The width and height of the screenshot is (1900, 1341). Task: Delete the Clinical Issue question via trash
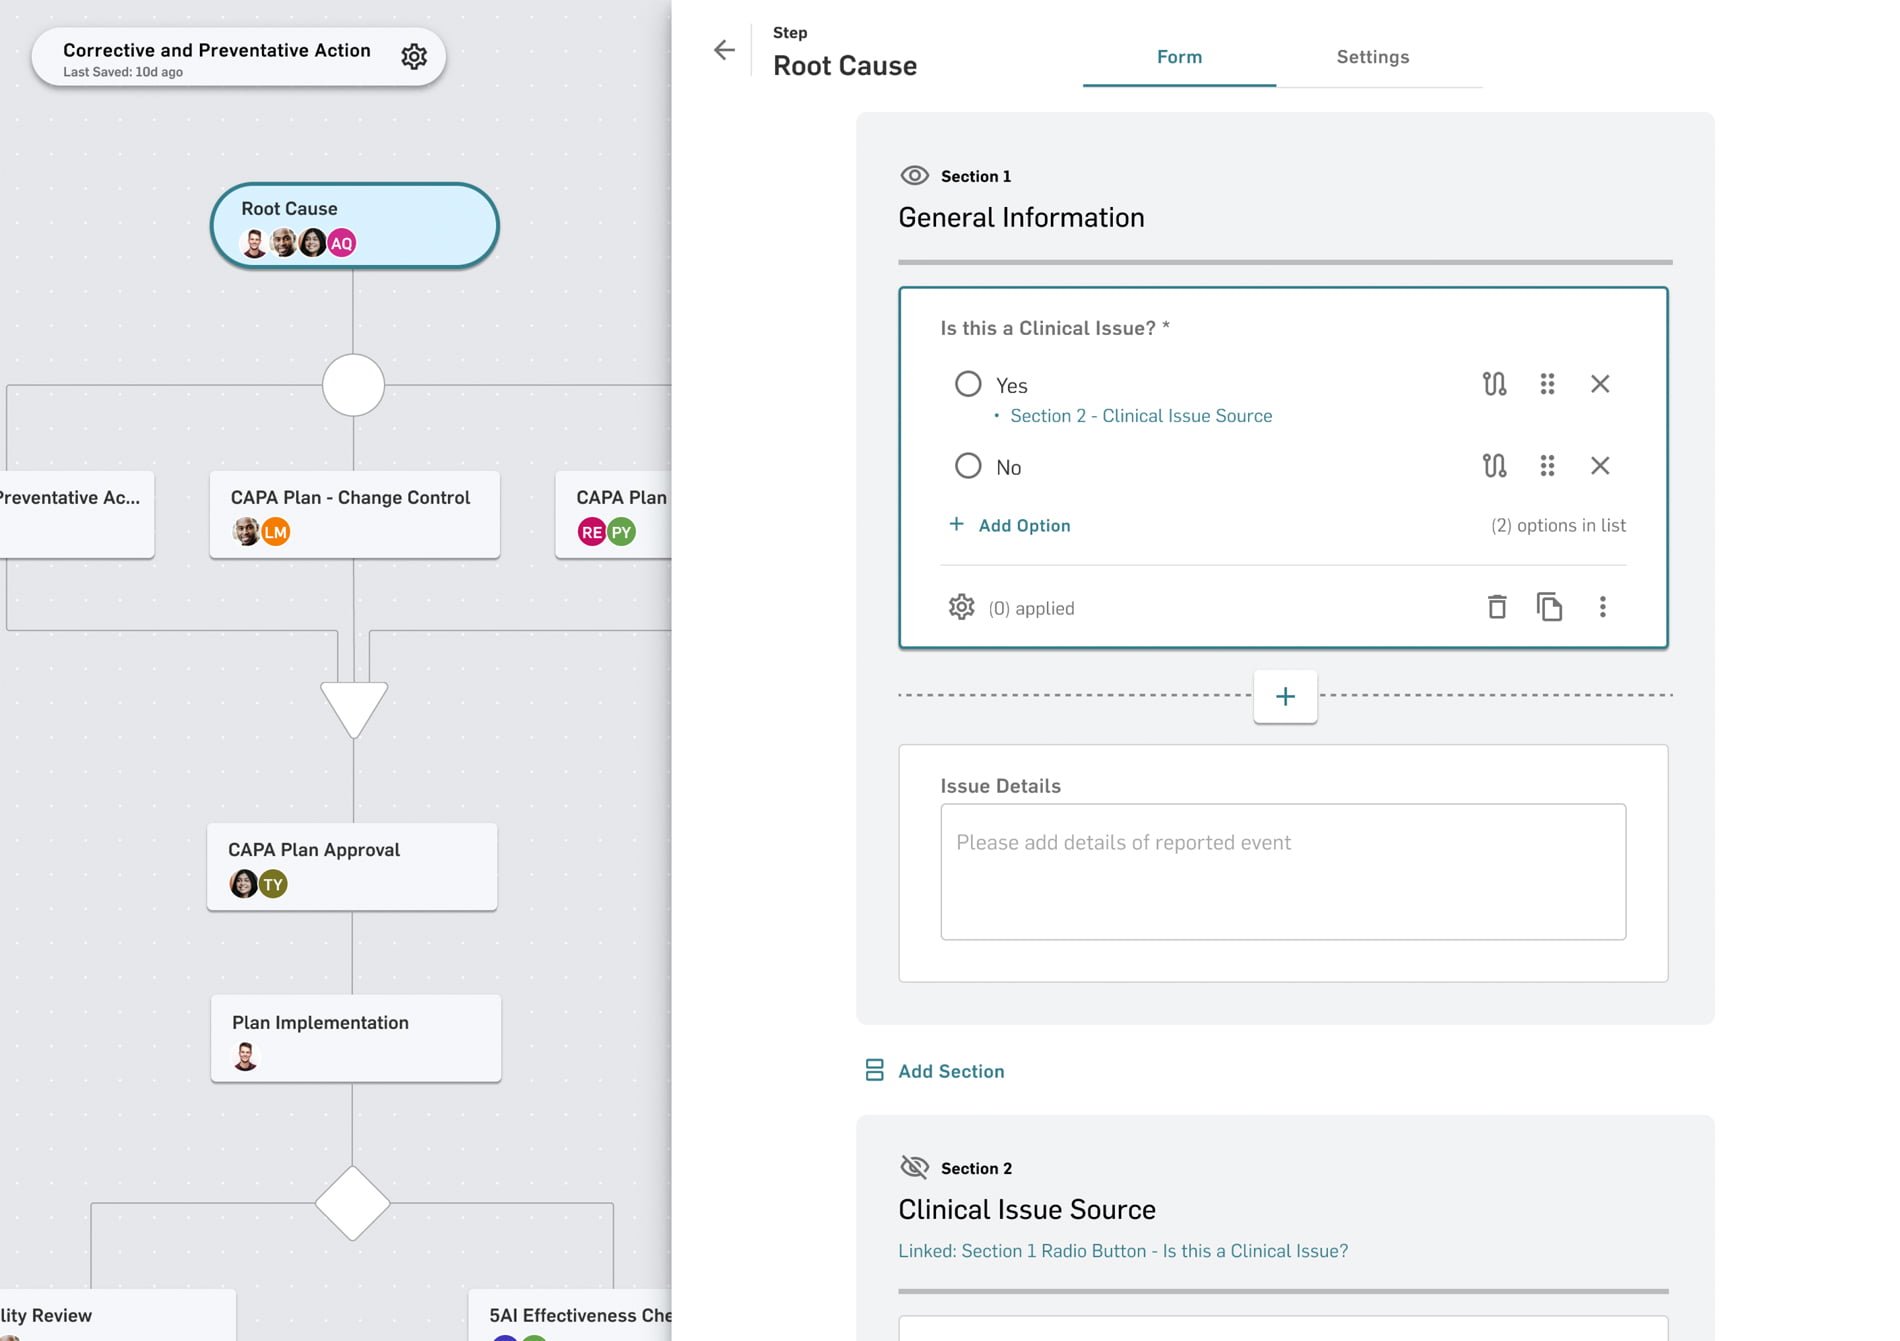1497,607
